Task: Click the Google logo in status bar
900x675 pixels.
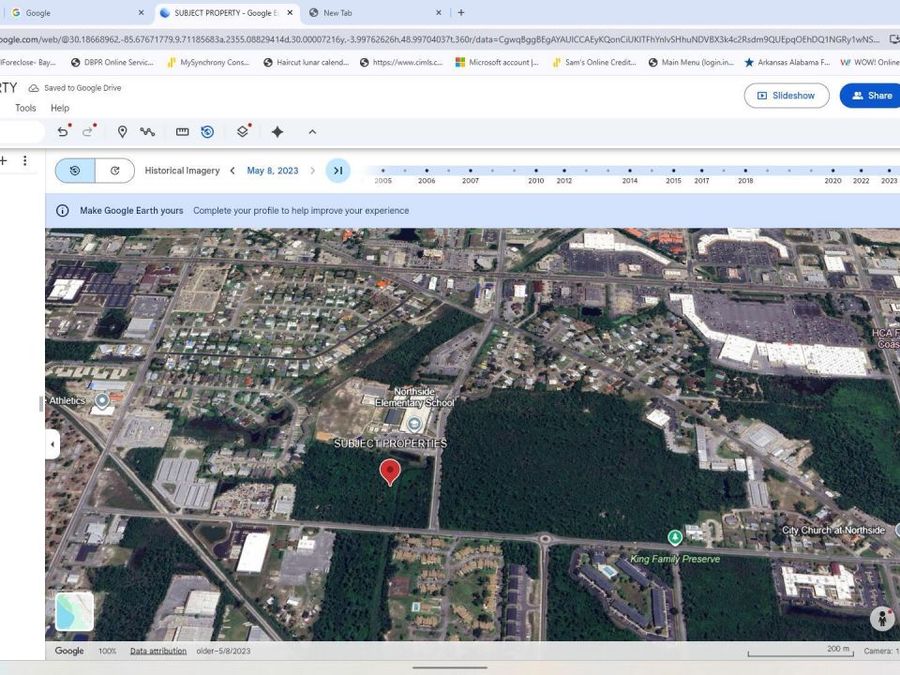Action: [x=69, y=651]
